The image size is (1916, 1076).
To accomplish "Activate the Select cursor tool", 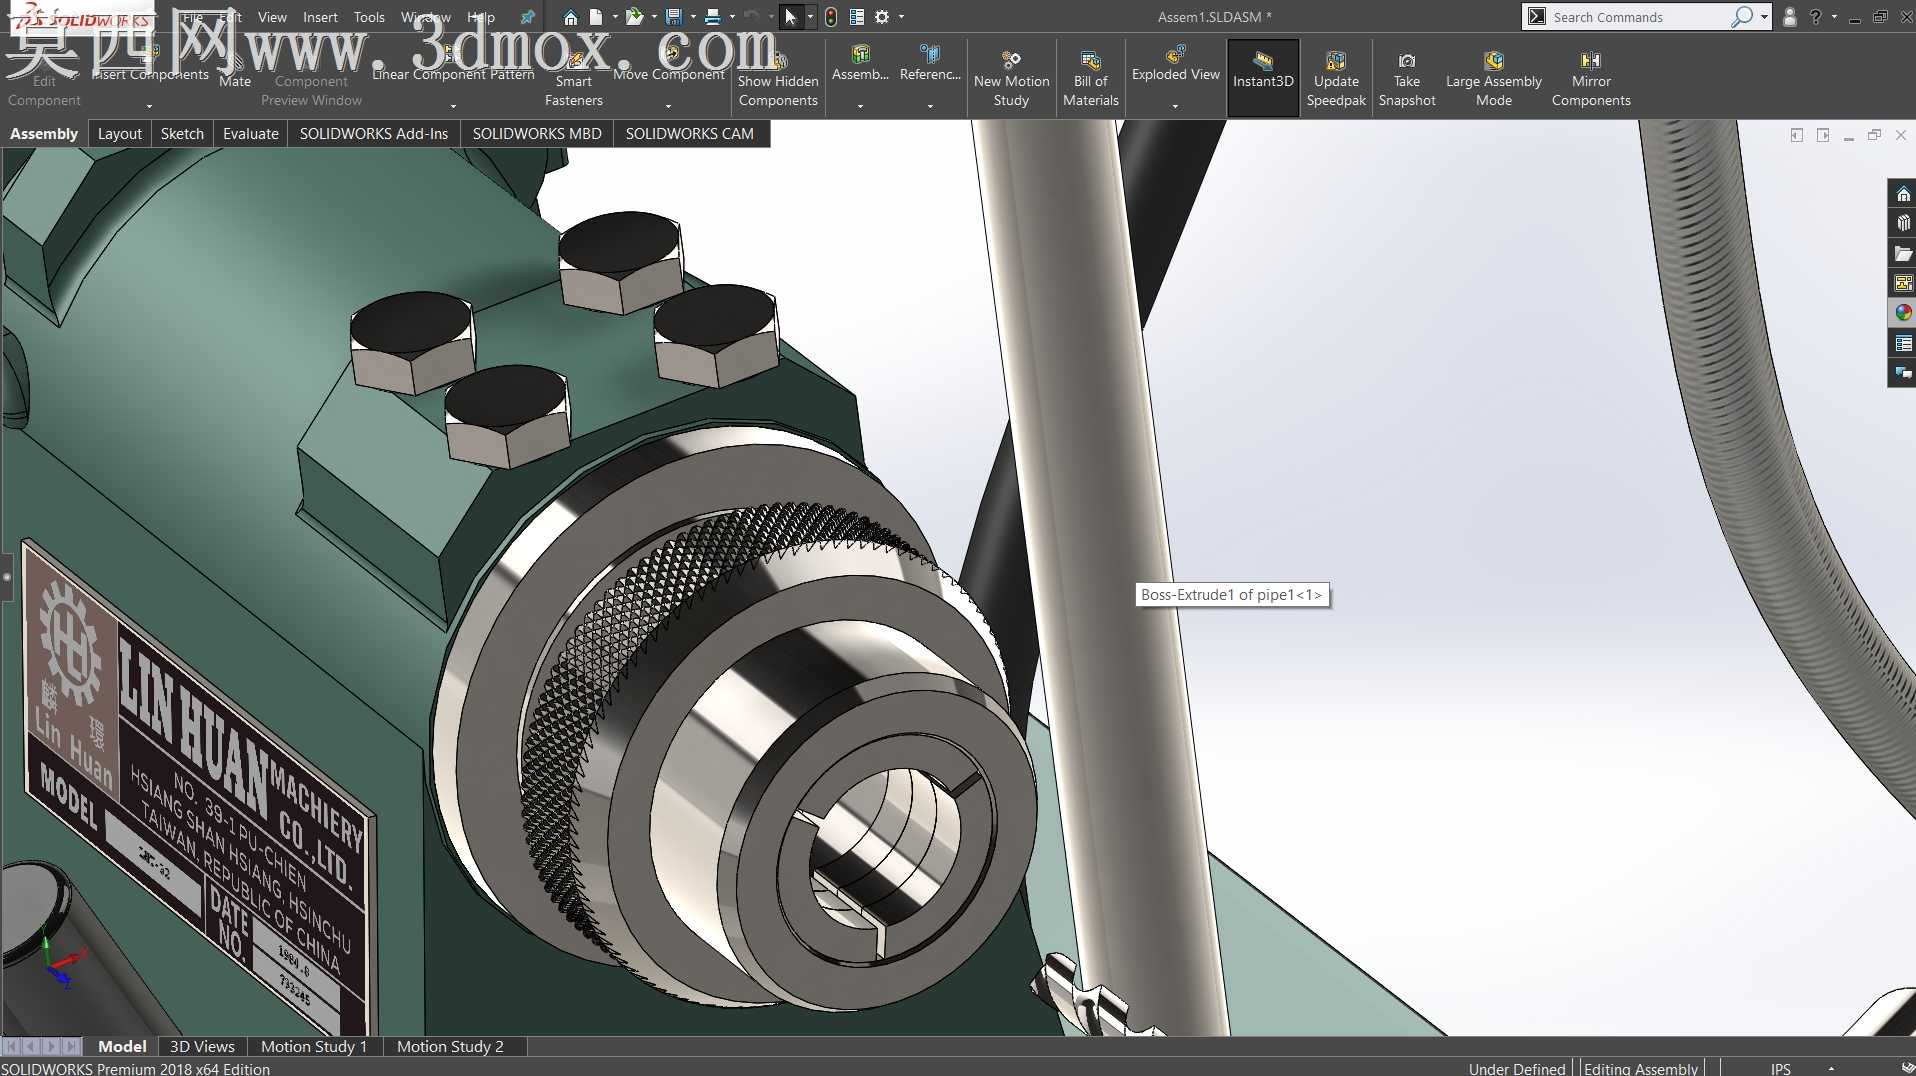I will pyautogui.click(x=790, y=17).
